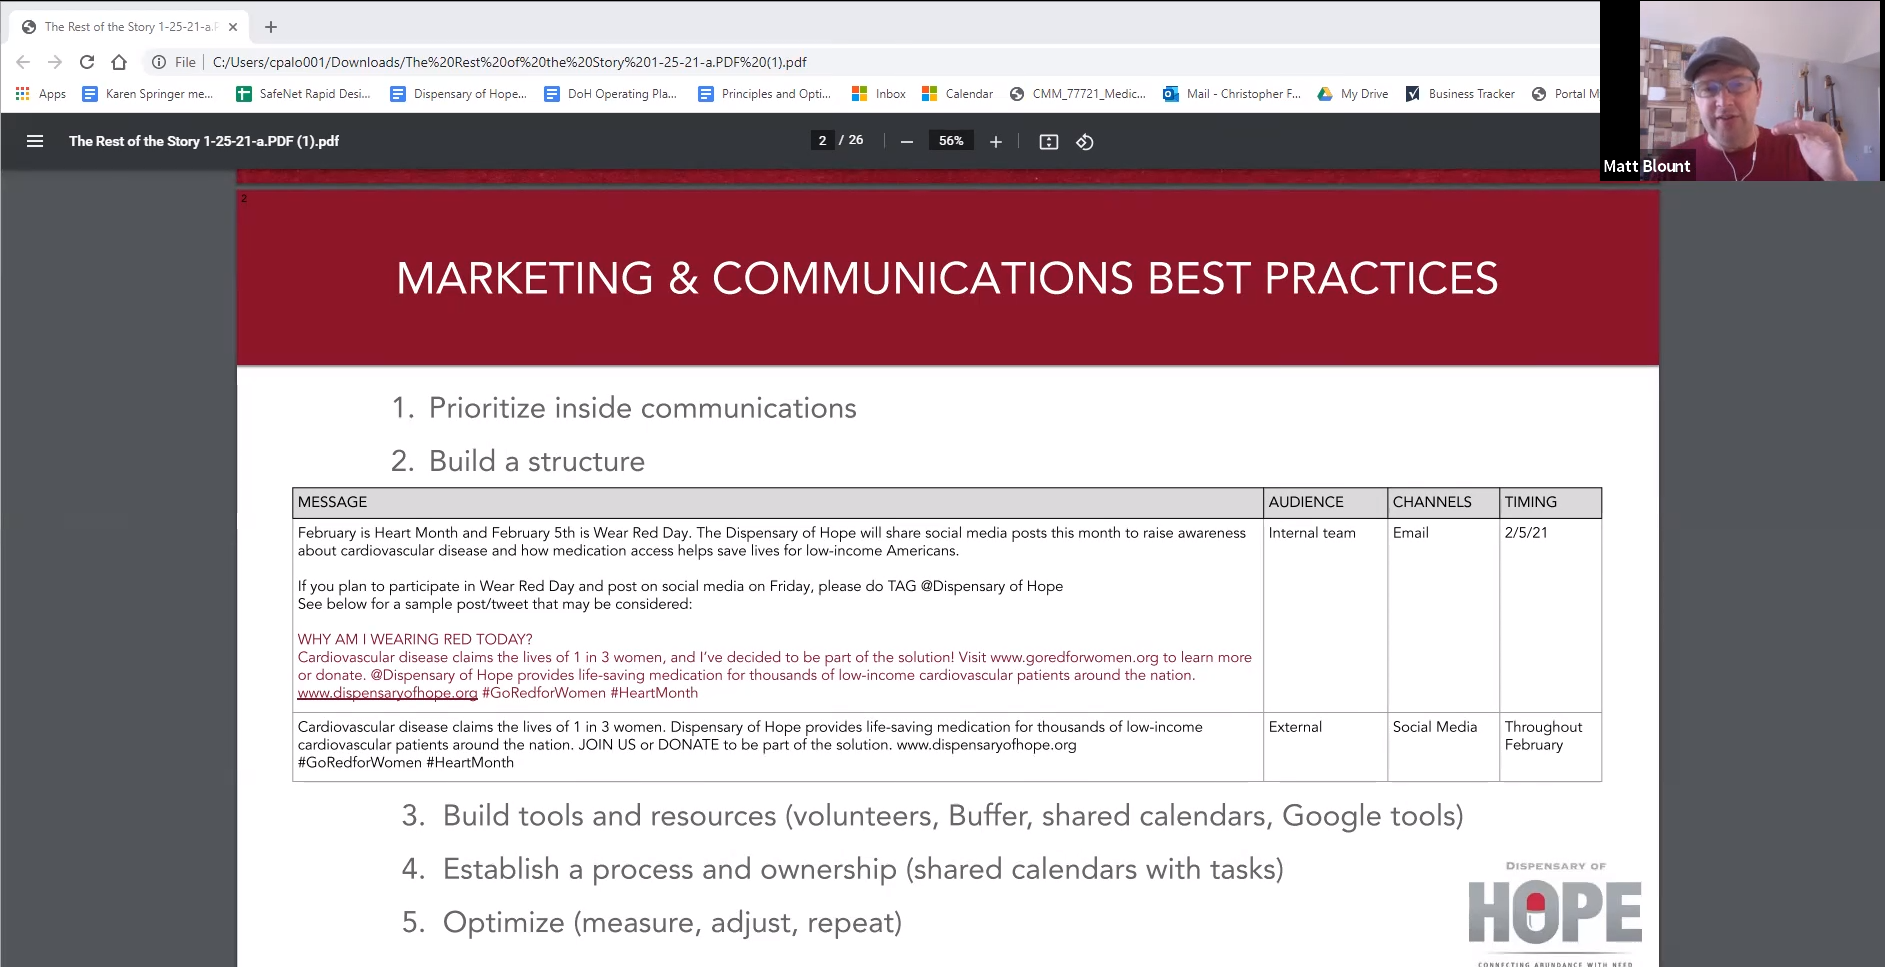Rotate the PDF counterclockwise

pyautogui.click(x=1084, y=142)
